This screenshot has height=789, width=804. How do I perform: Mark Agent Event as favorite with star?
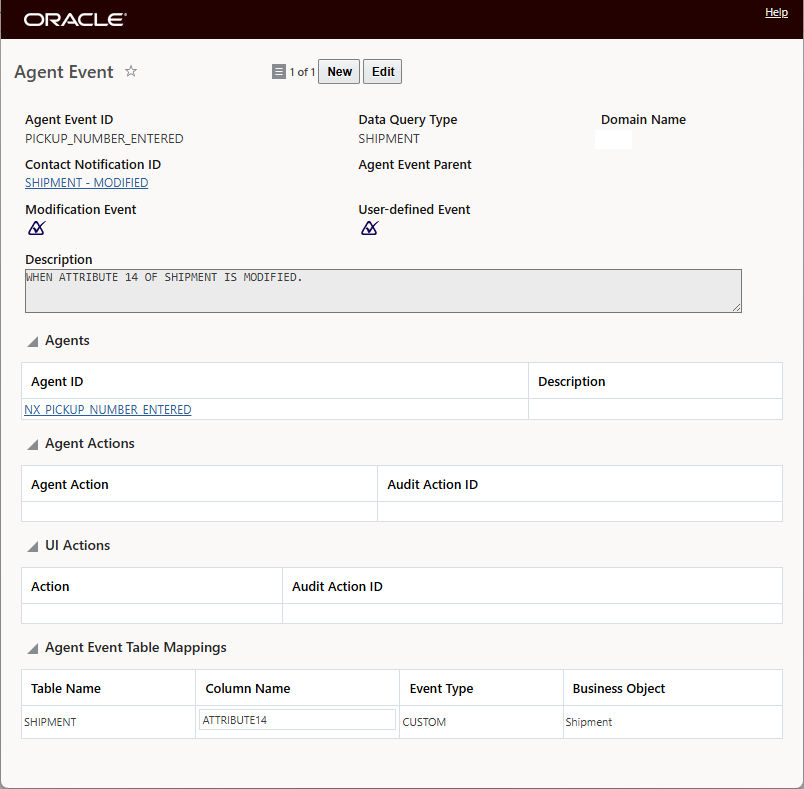tap(131, 71)
